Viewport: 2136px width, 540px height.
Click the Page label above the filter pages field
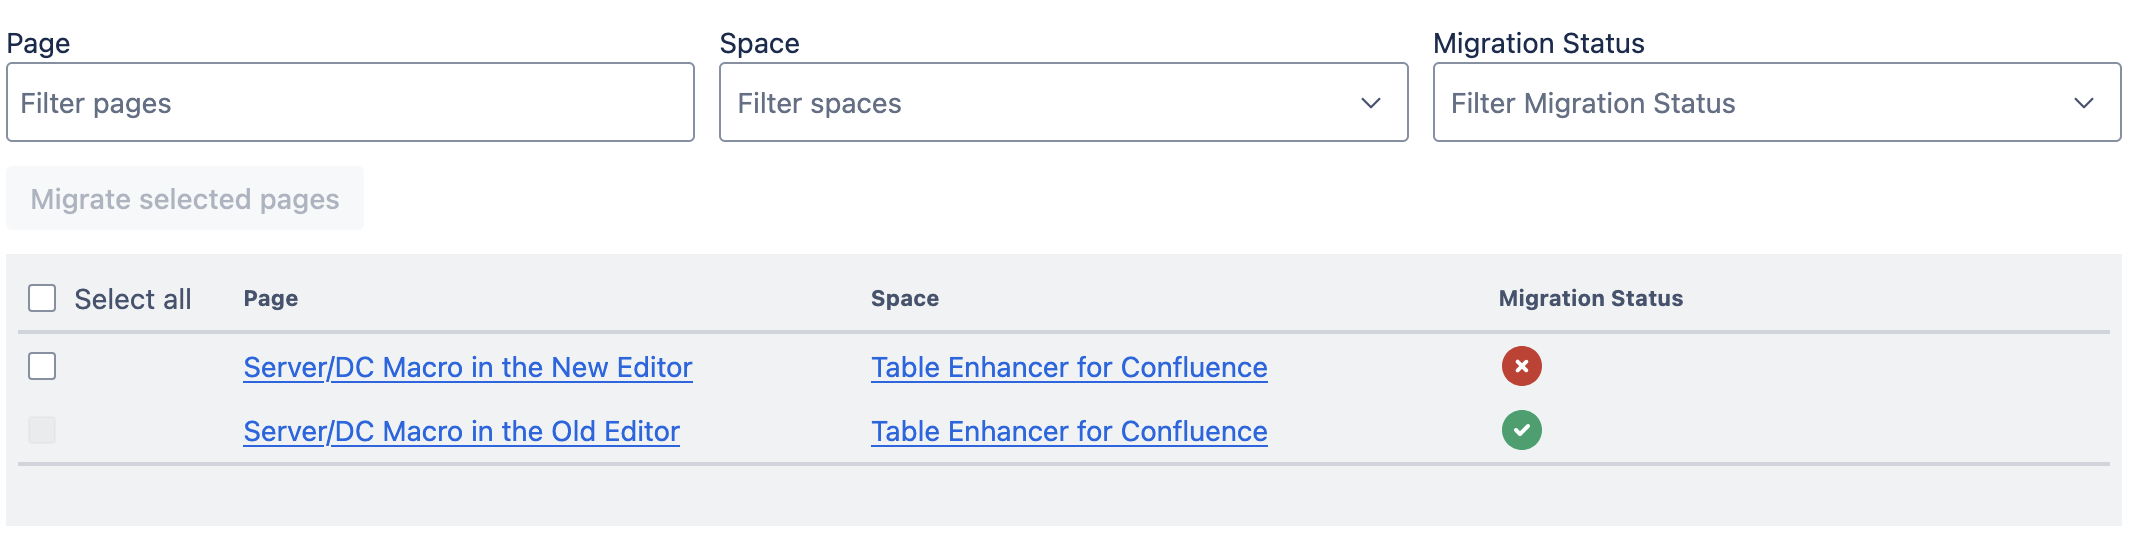click(38, 43)
